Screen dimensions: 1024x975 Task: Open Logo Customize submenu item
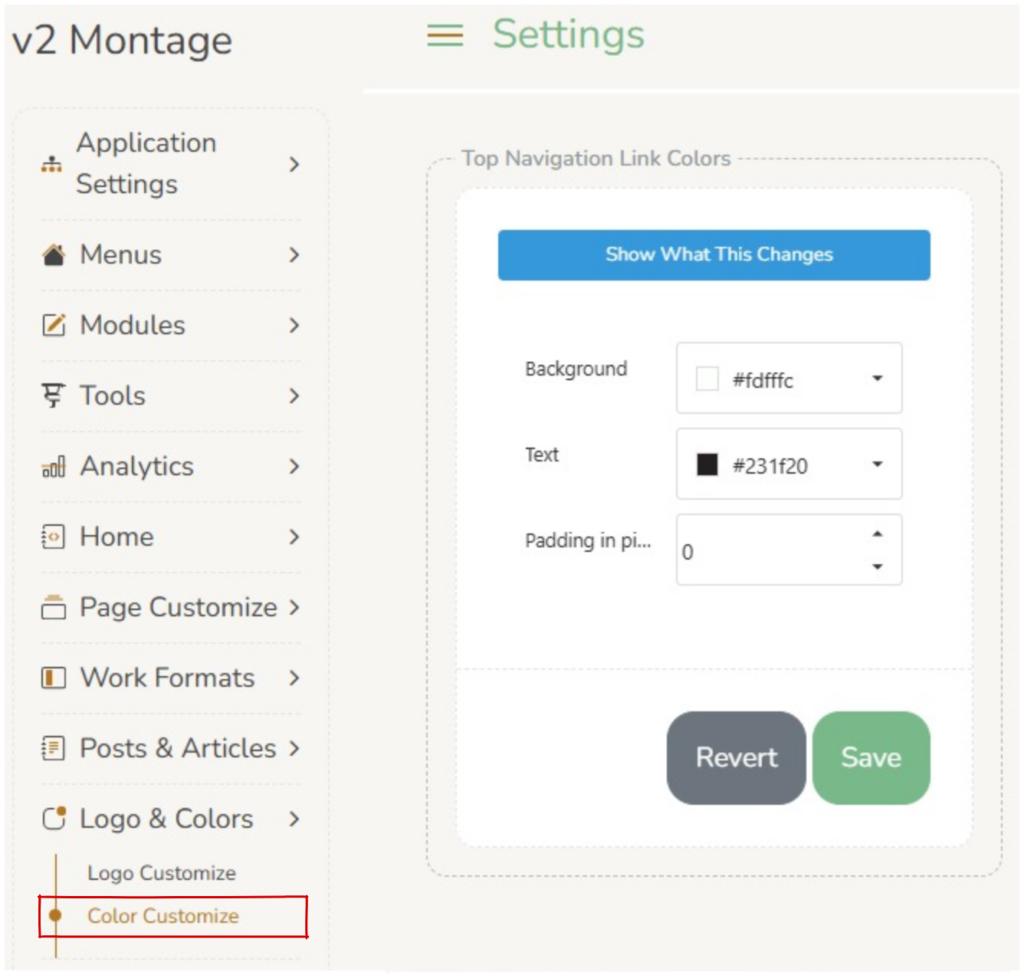pos(162,873)
